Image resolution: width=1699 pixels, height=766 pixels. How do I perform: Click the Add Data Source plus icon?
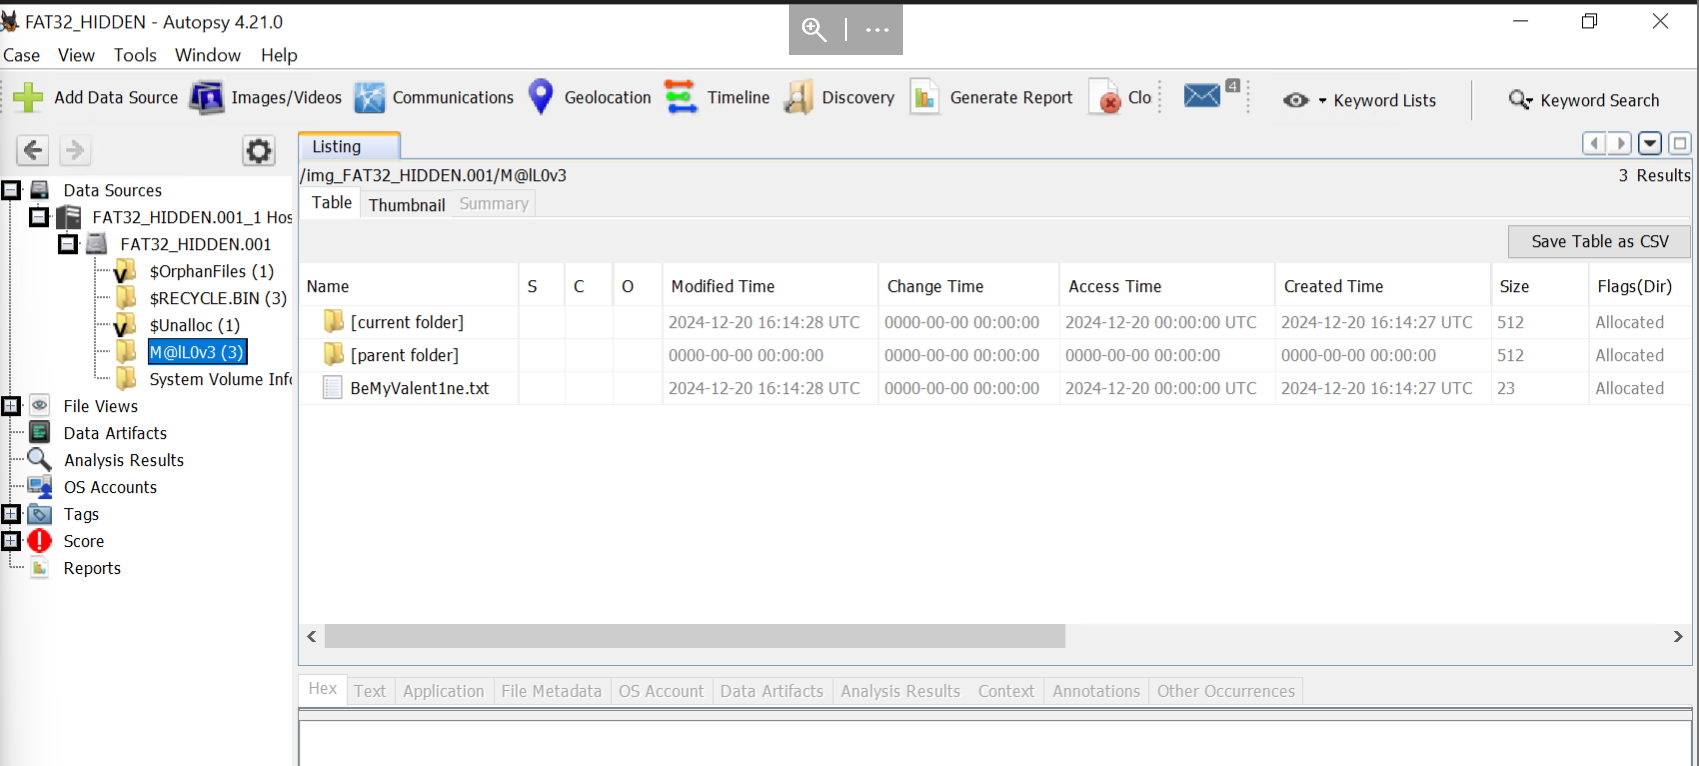(x=28, y=97)
